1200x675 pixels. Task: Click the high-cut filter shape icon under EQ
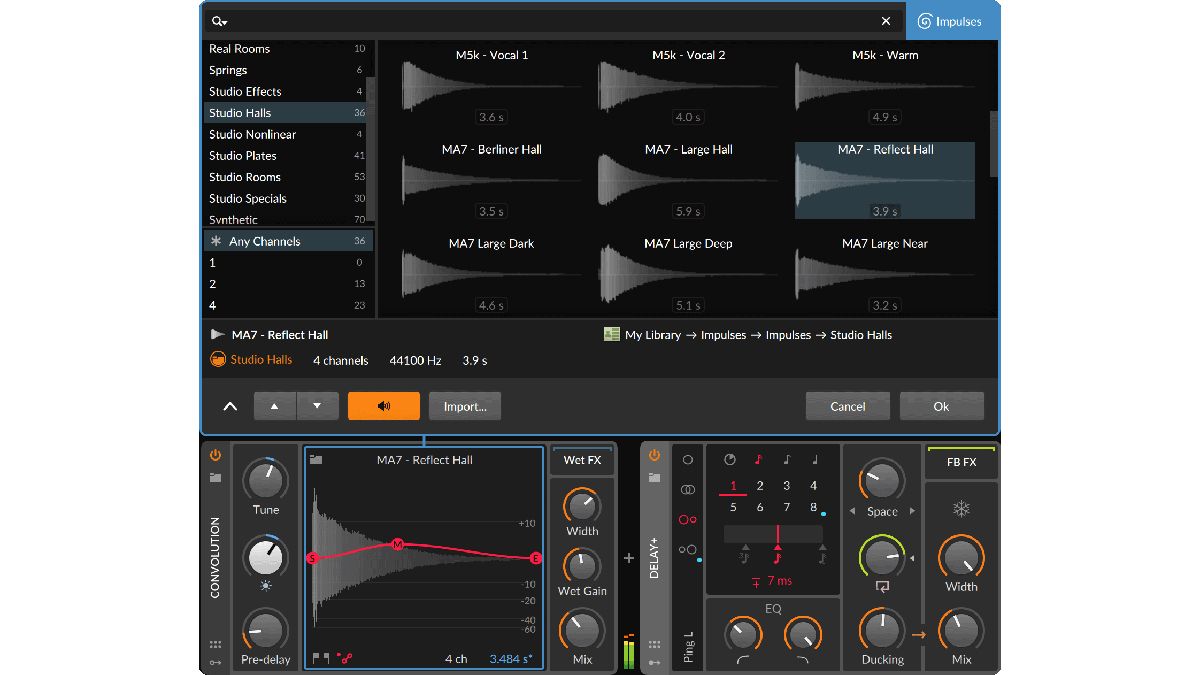coord(803,660)
